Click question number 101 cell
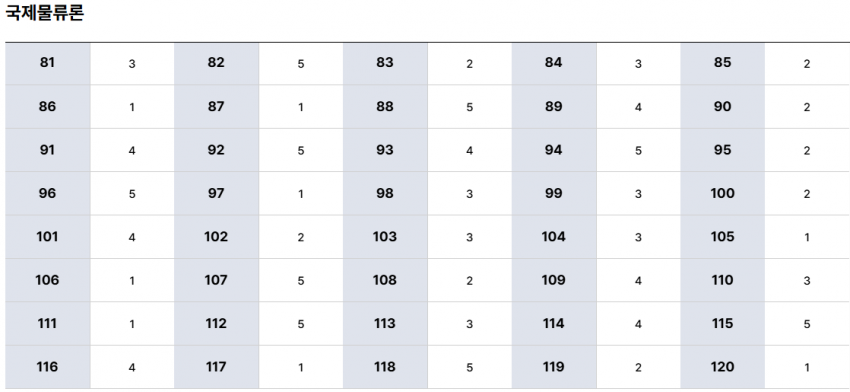The width and height of the screenshot is (850, 392). 48,237
